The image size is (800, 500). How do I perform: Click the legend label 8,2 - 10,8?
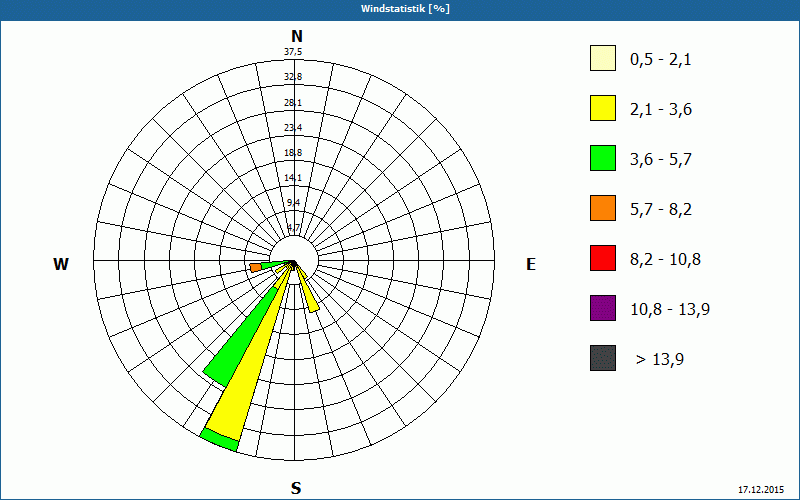pos(665,260)
